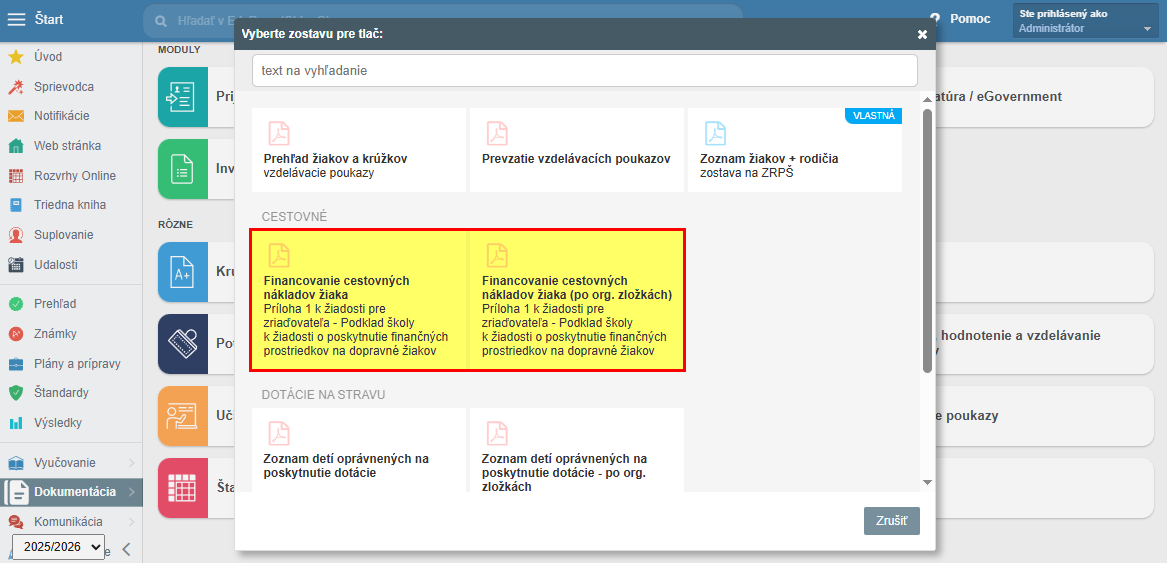Click the Rozvrhy Online calendar icon
This screenshot has height=563, width=1167.
(16, 176)
